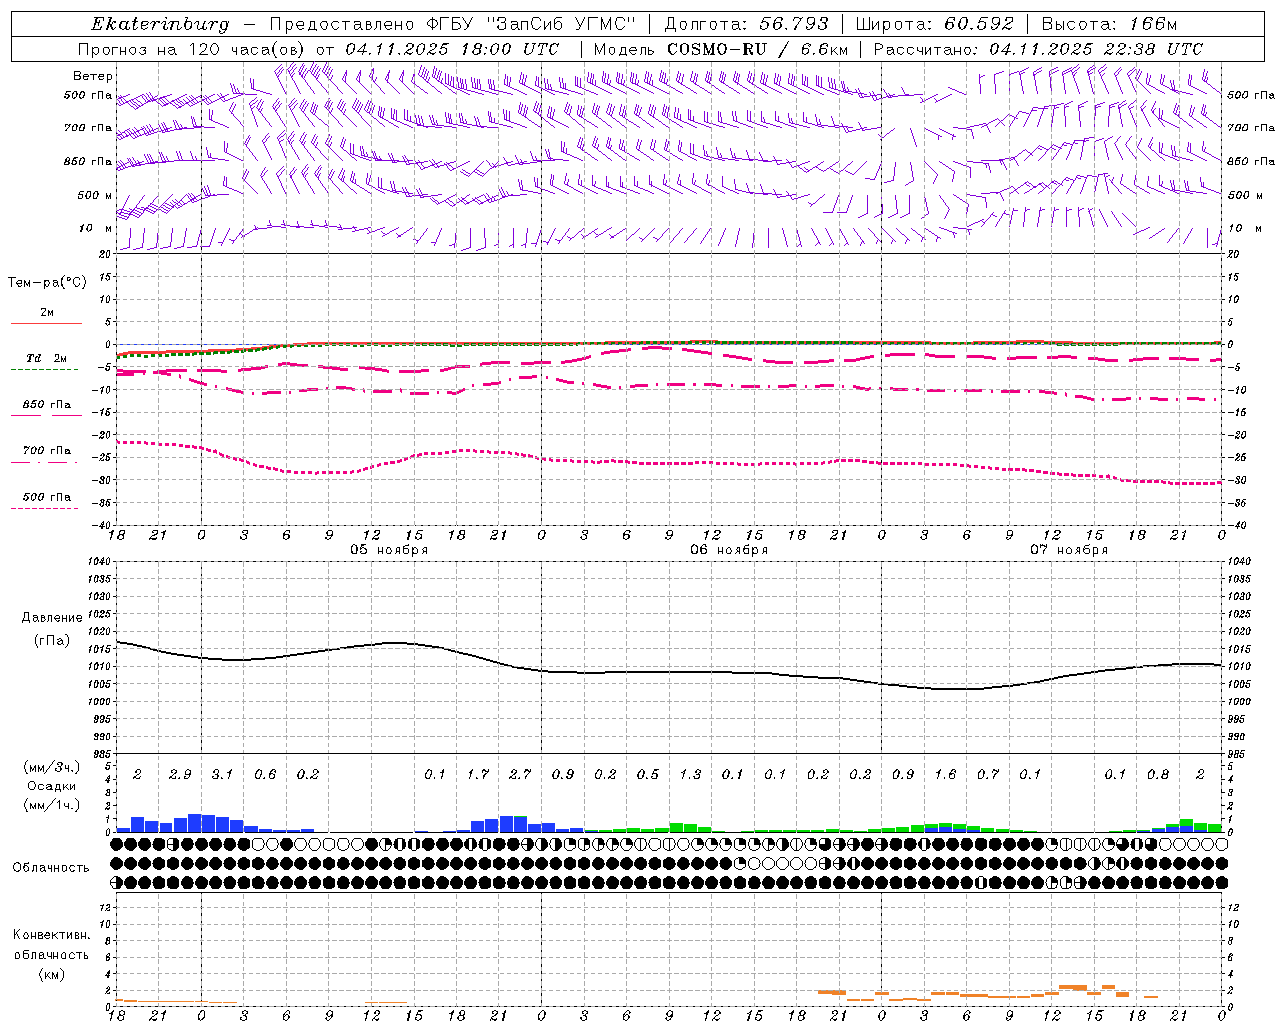Click the '(мм/1ч.)' hourly precipitation unit label
The height and width of the screenshot is (1024, 1280).
point(52,805)
